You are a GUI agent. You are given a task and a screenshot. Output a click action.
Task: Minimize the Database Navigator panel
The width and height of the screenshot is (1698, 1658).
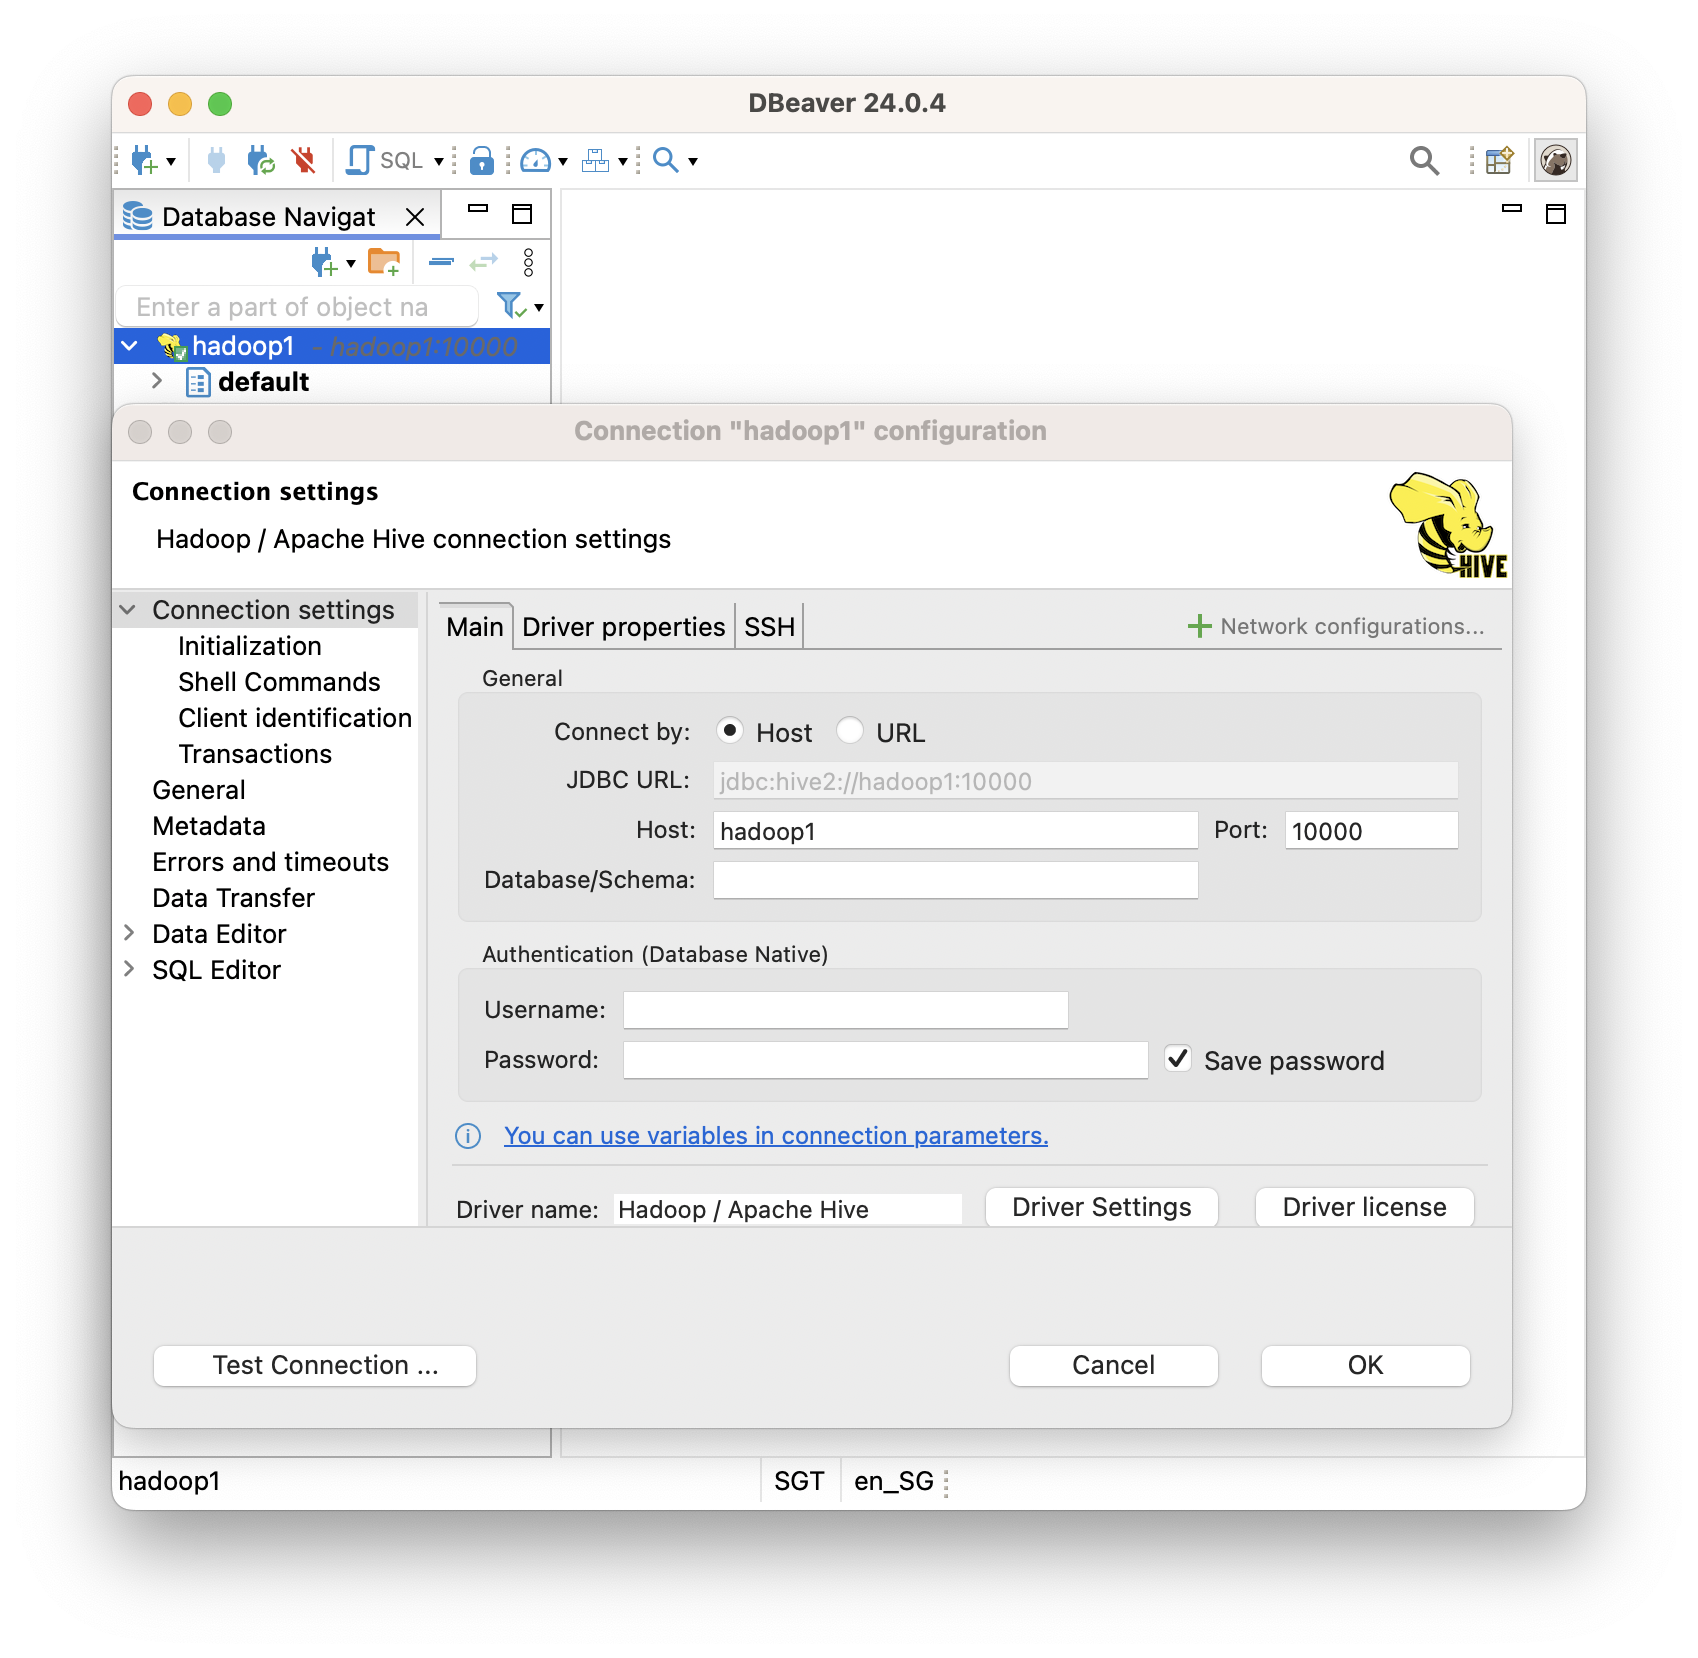tap(478, 210)
